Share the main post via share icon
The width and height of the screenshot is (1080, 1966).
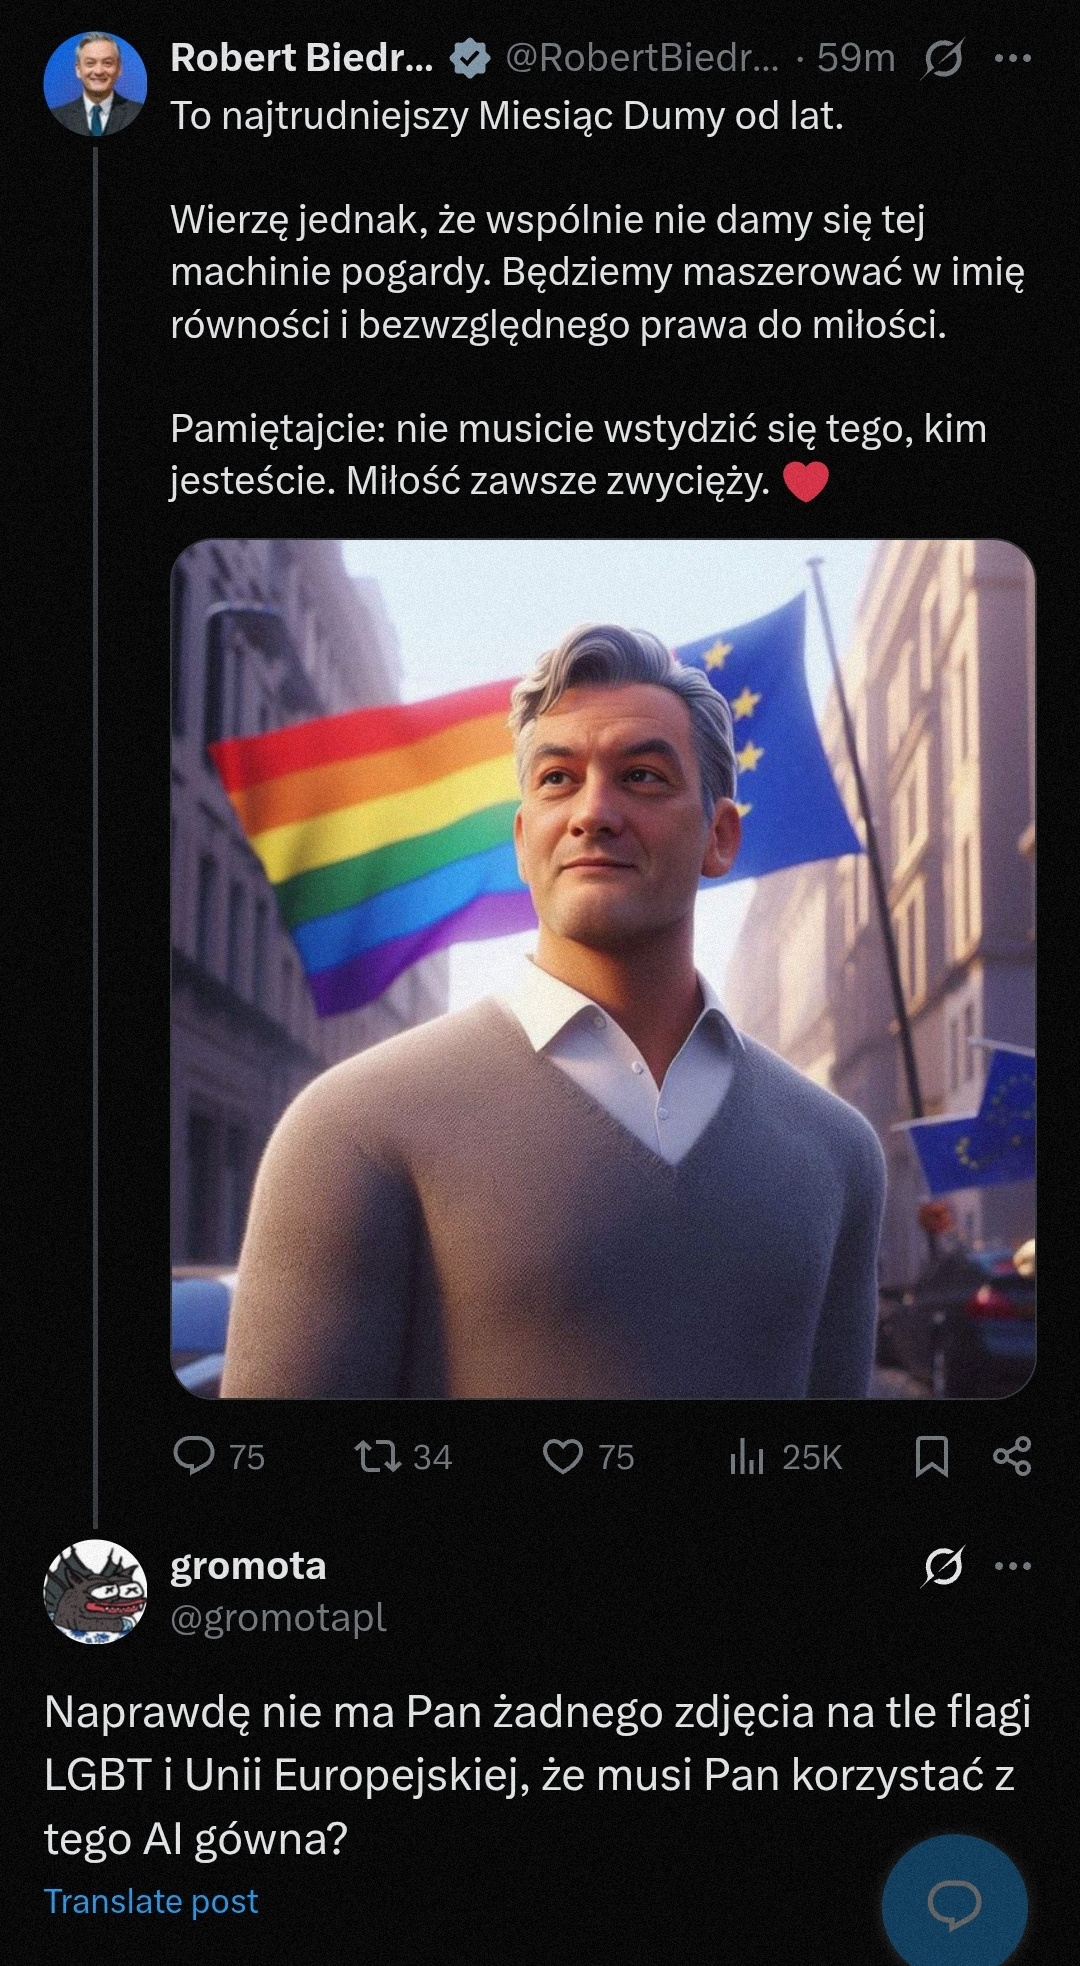tap(1011, 1456)
